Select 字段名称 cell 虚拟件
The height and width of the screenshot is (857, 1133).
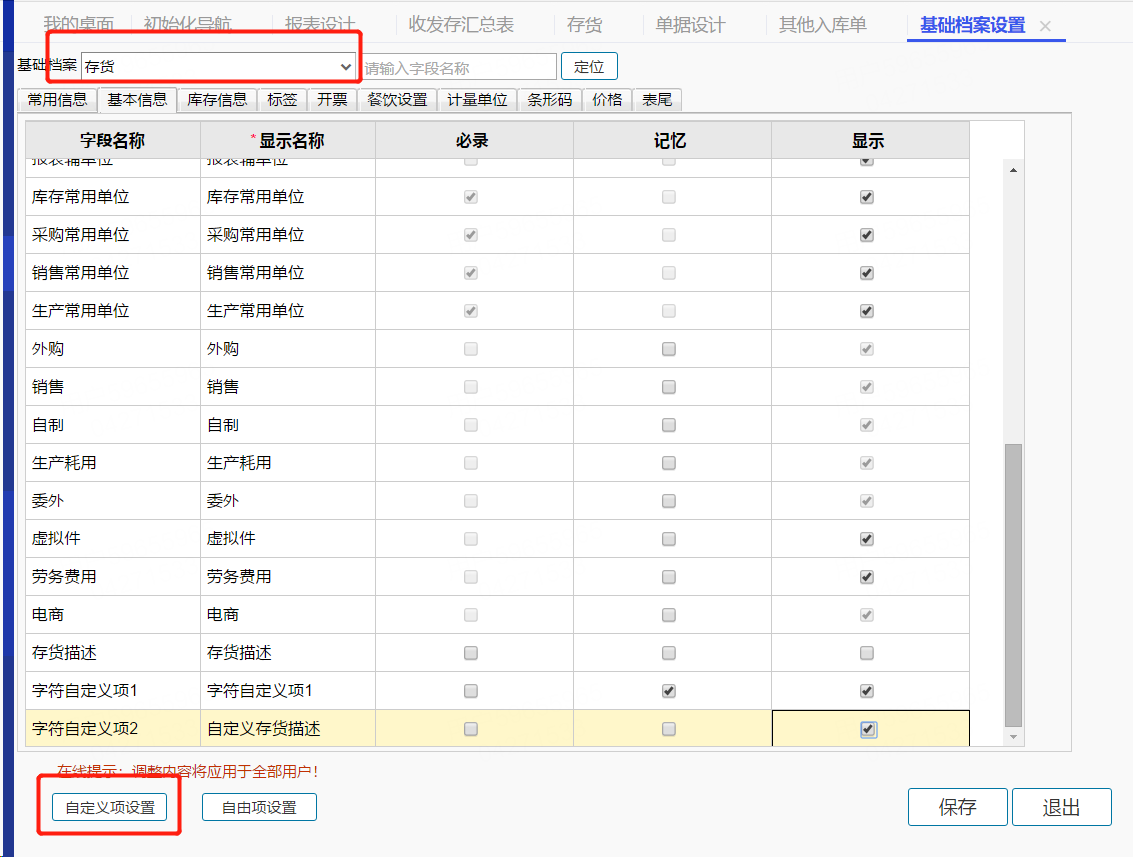(113, 538)
